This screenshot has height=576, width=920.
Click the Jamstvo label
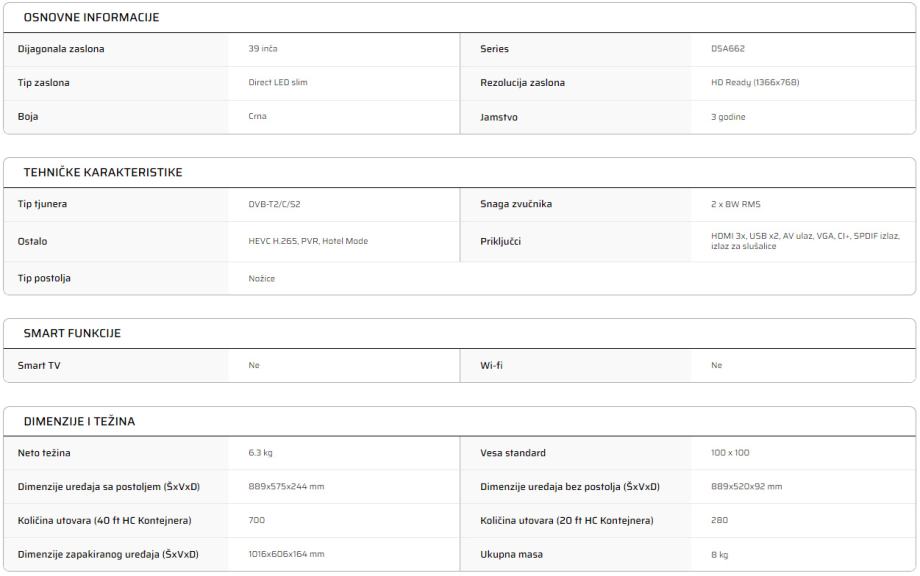[499, 117]
